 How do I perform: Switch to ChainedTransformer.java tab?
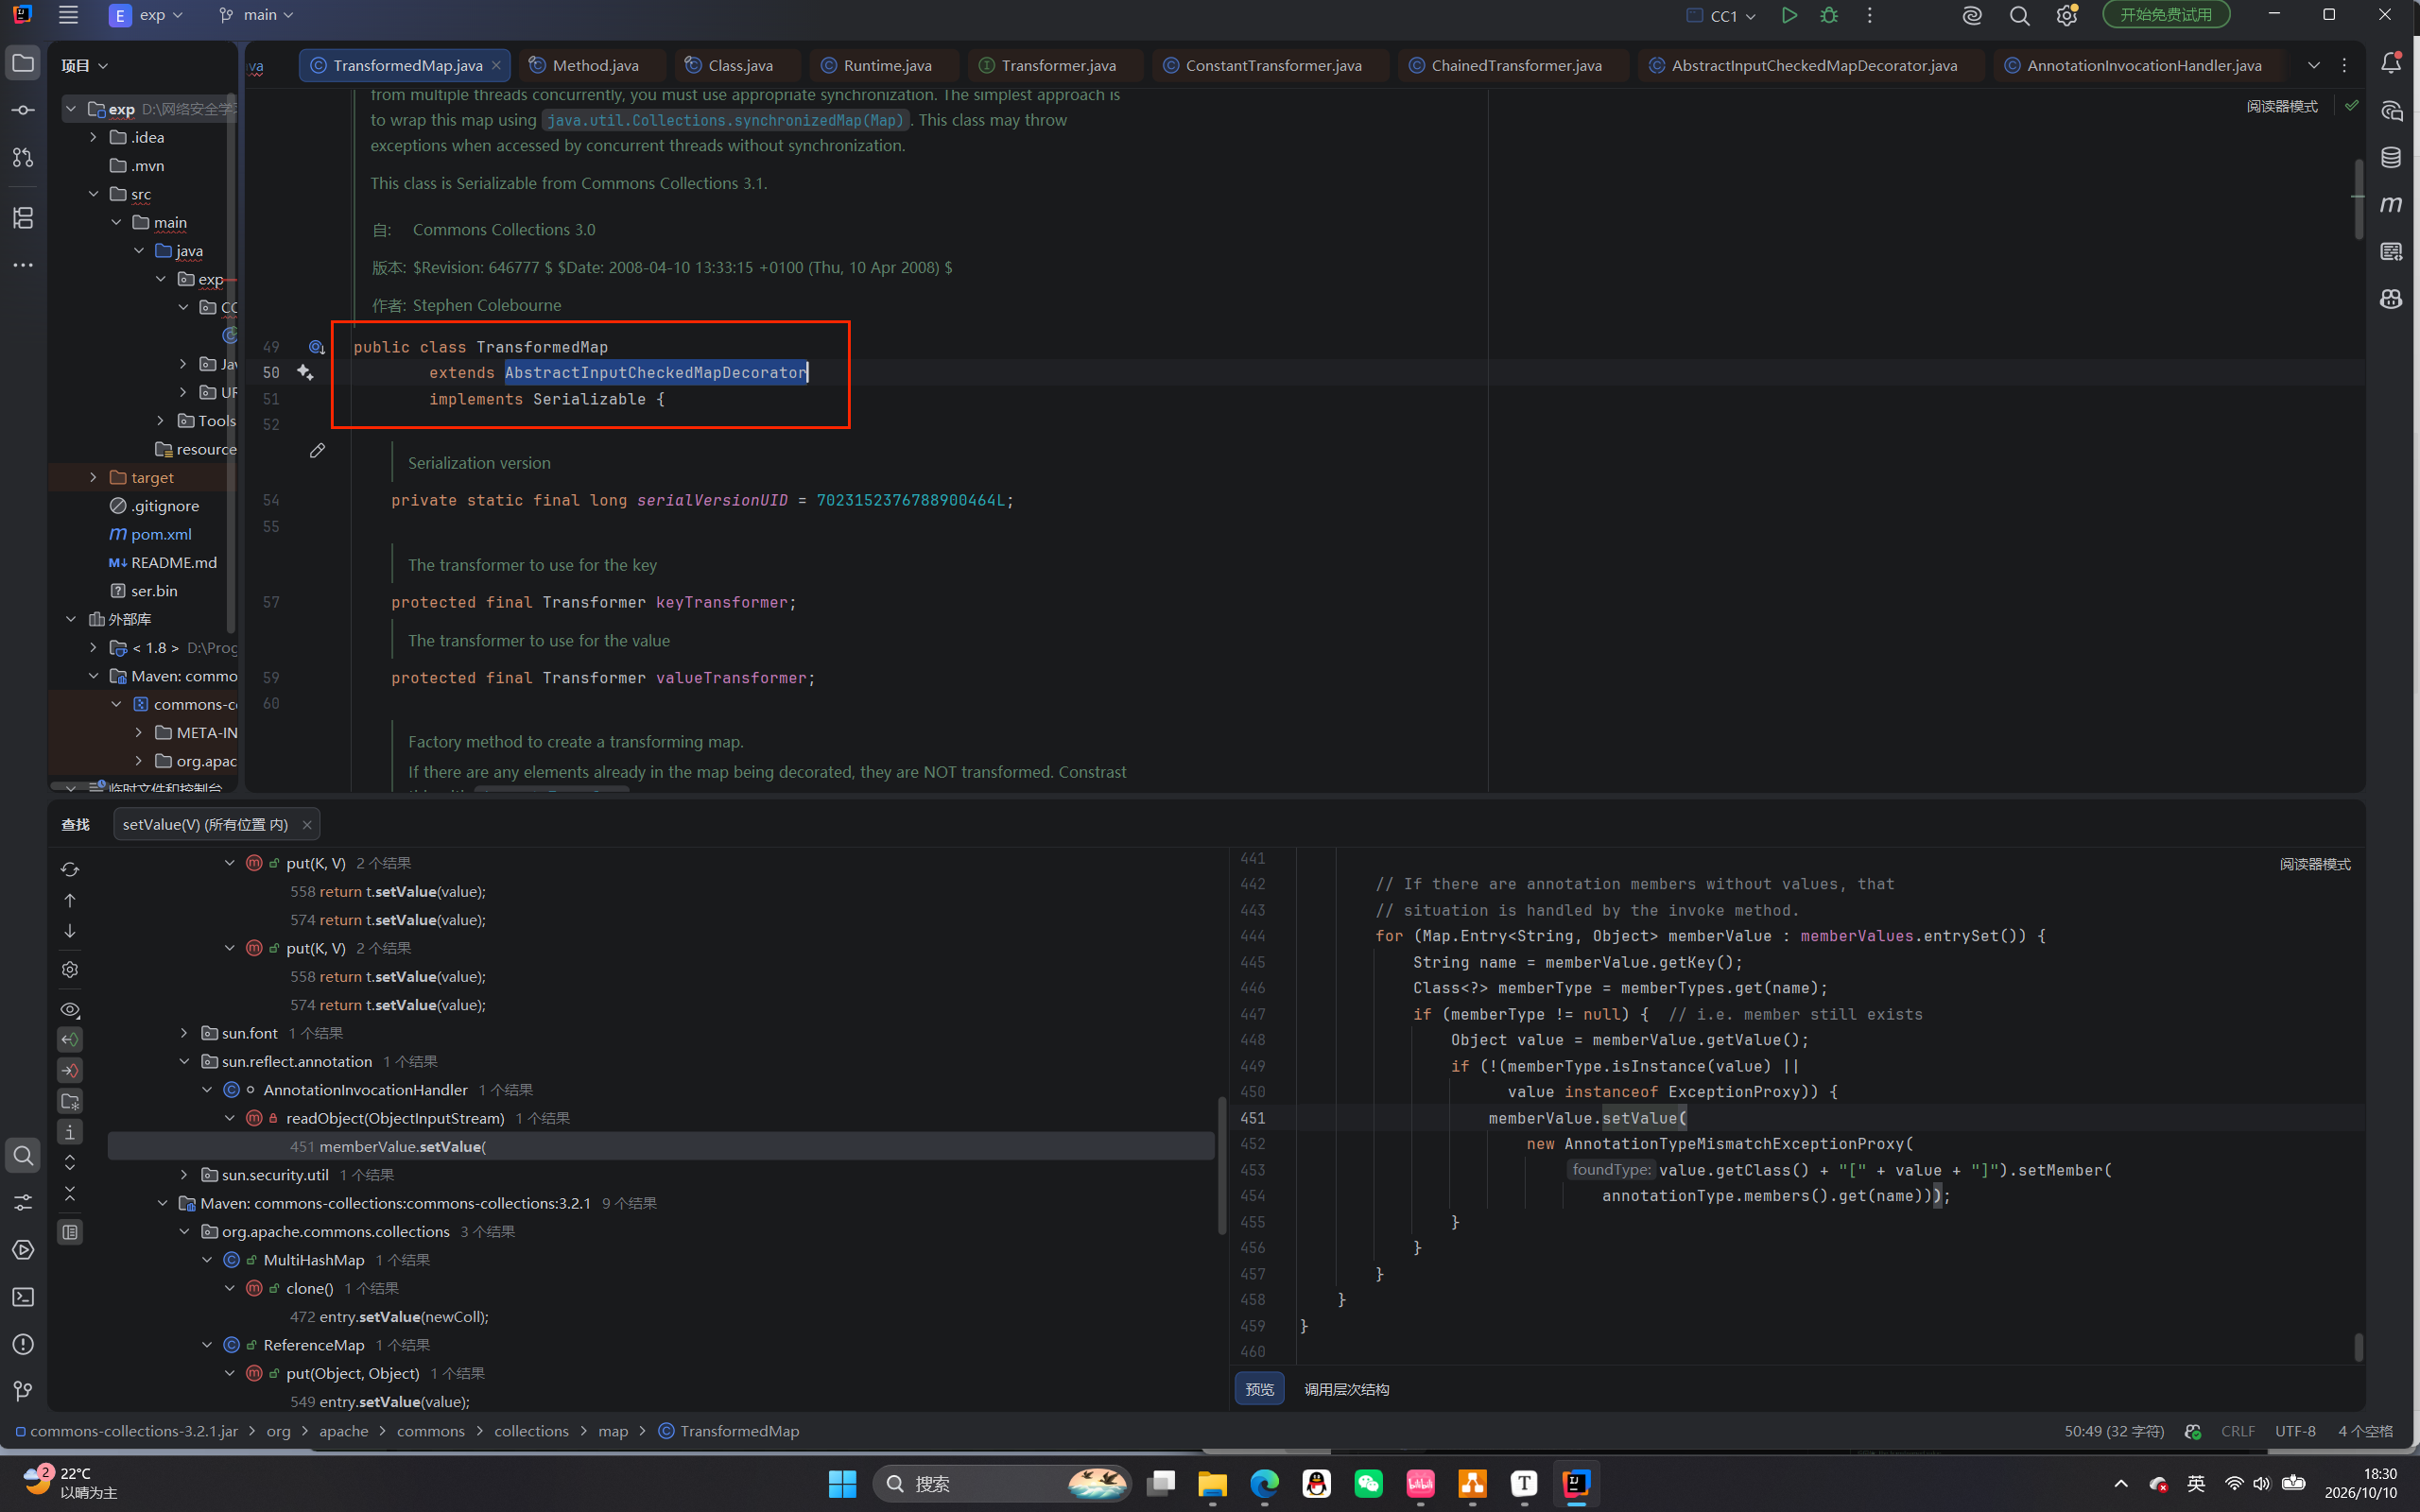click(1515, 65)
